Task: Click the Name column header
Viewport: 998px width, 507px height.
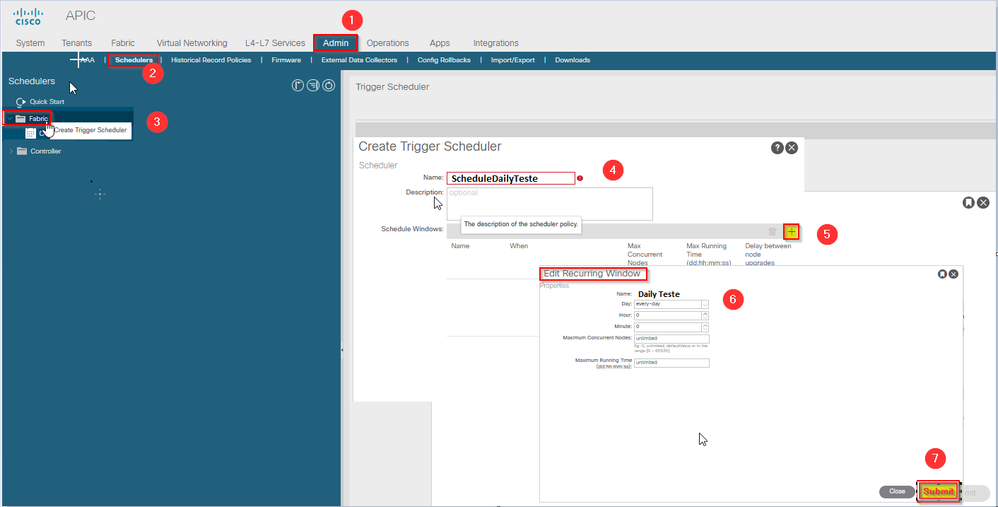Action: point(460,246)
